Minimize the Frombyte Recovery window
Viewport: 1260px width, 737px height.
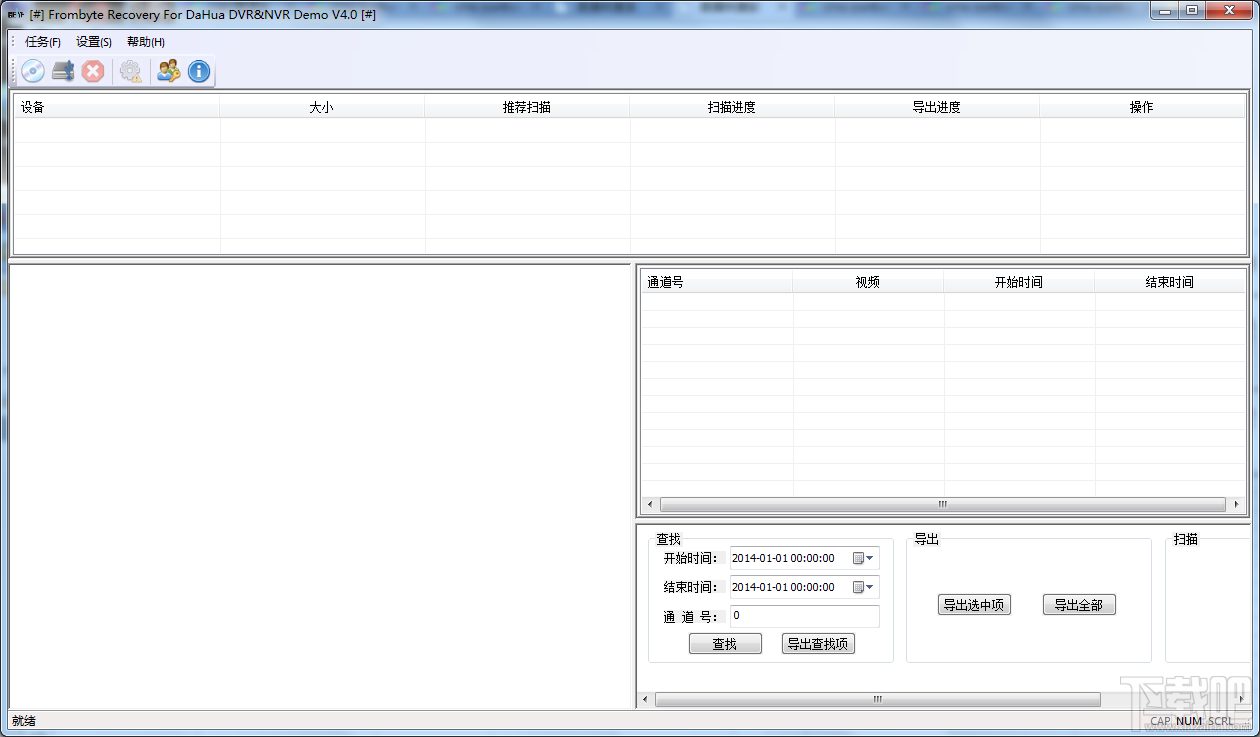(x=1164, y=10)
